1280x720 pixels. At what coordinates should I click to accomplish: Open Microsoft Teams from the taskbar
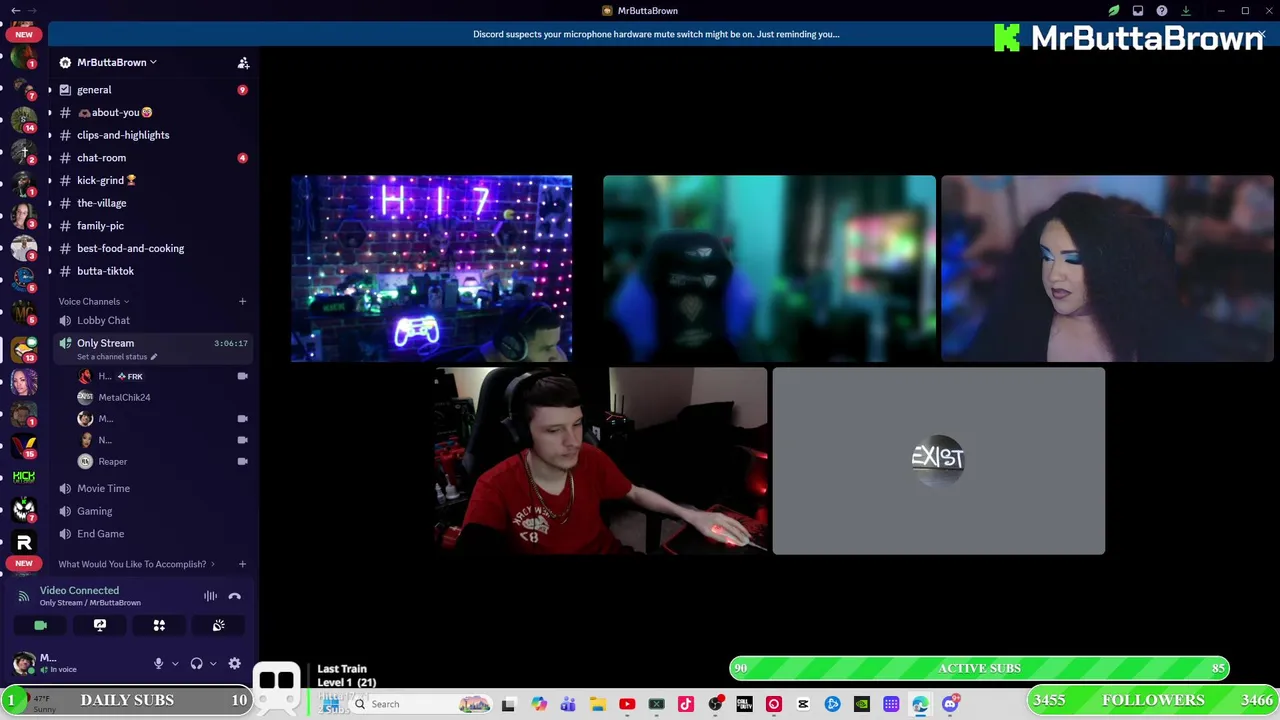[x=568, y=704]
